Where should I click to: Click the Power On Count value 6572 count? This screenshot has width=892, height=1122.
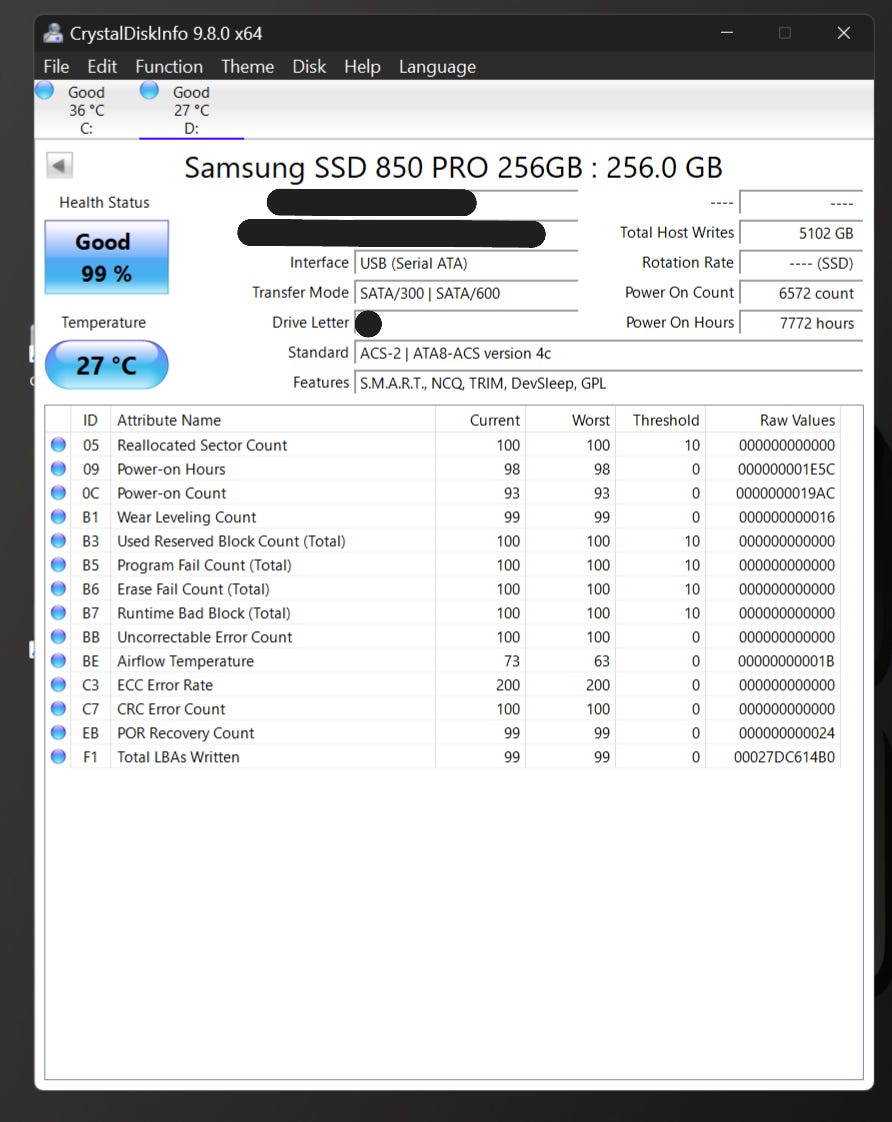(x=801, y=293)
